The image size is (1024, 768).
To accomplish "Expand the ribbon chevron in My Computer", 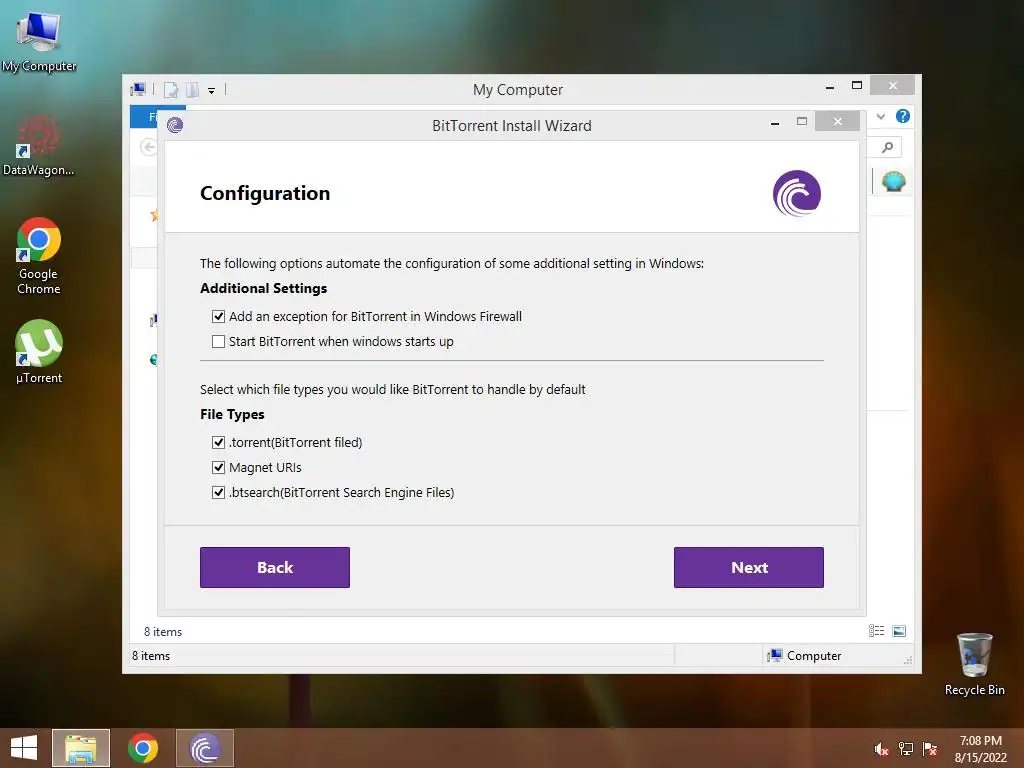I will coord(881,116).
